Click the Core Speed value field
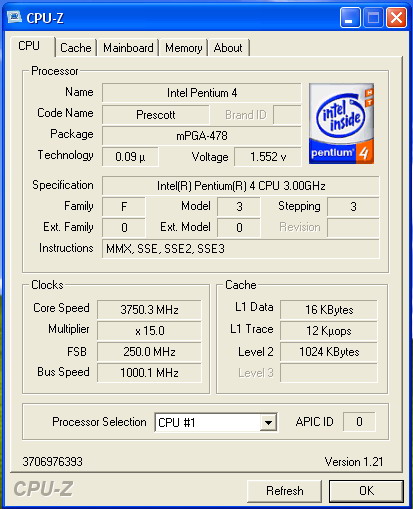This screenshot has height=509, width=413. pos(149,310)
